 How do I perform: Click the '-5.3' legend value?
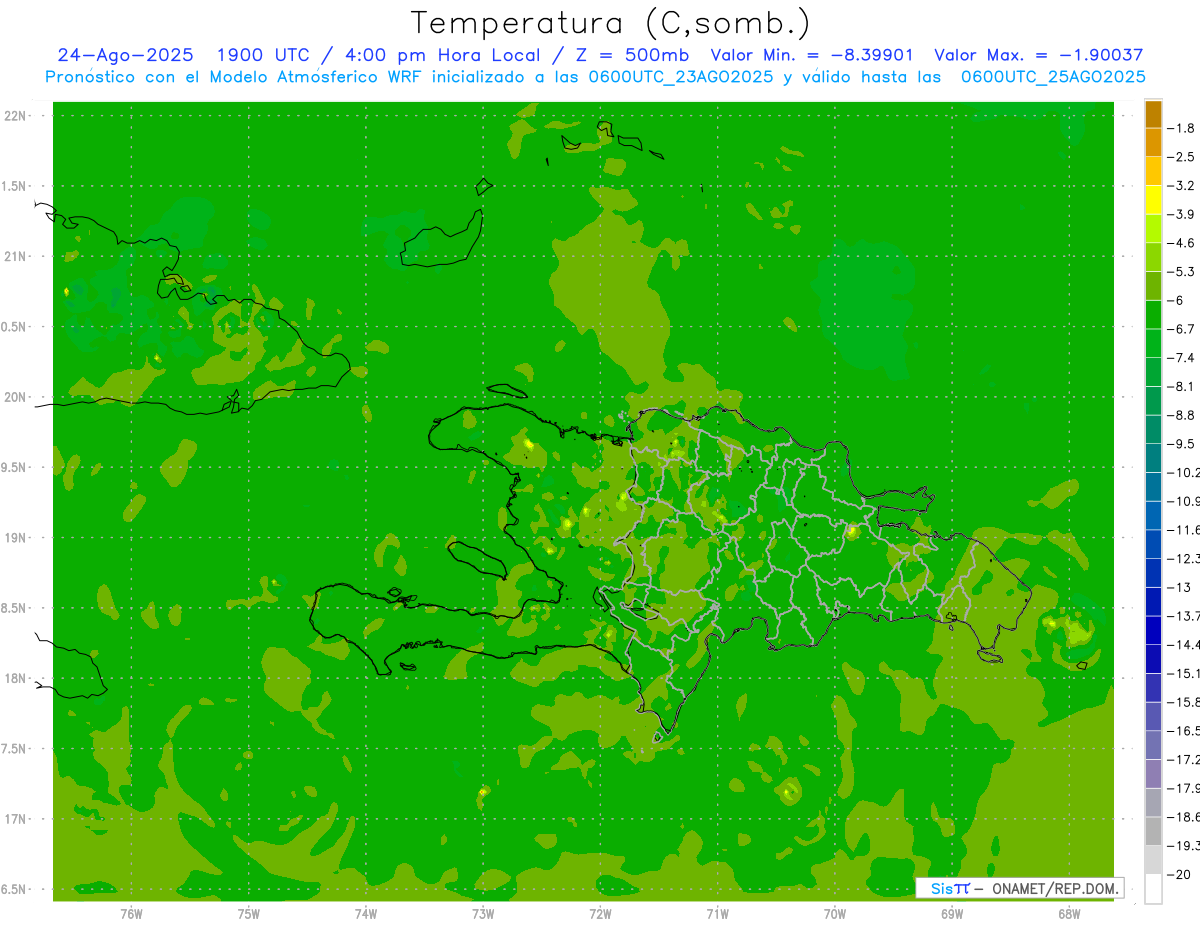point(1182,271)
